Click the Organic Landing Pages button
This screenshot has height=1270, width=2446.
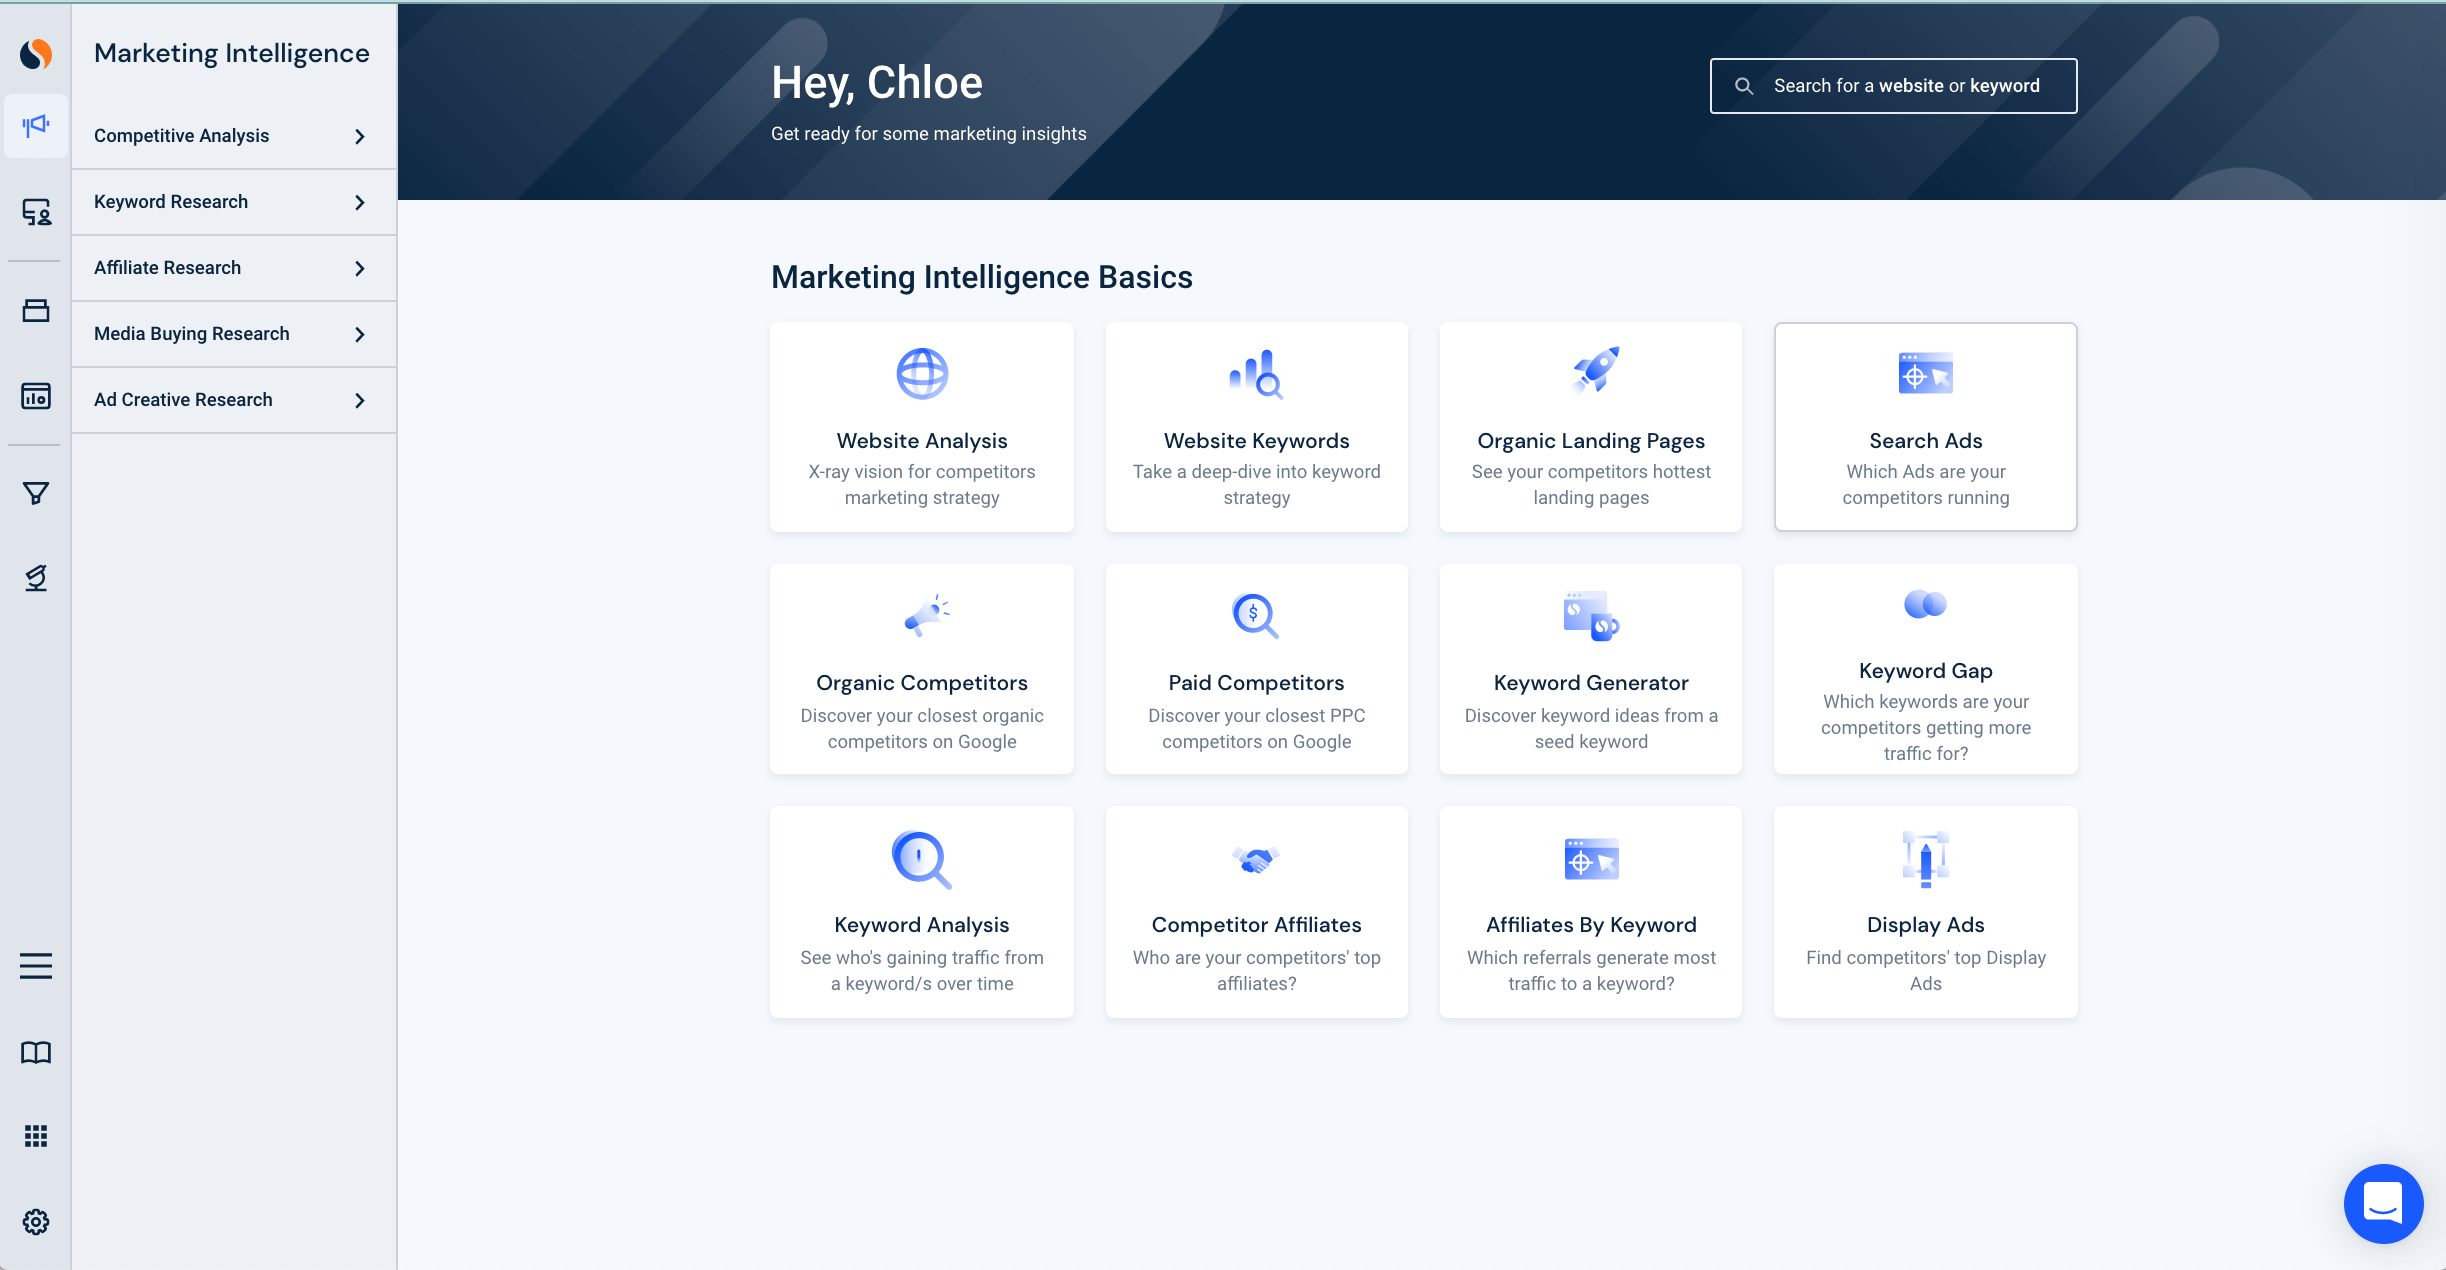1590,425
